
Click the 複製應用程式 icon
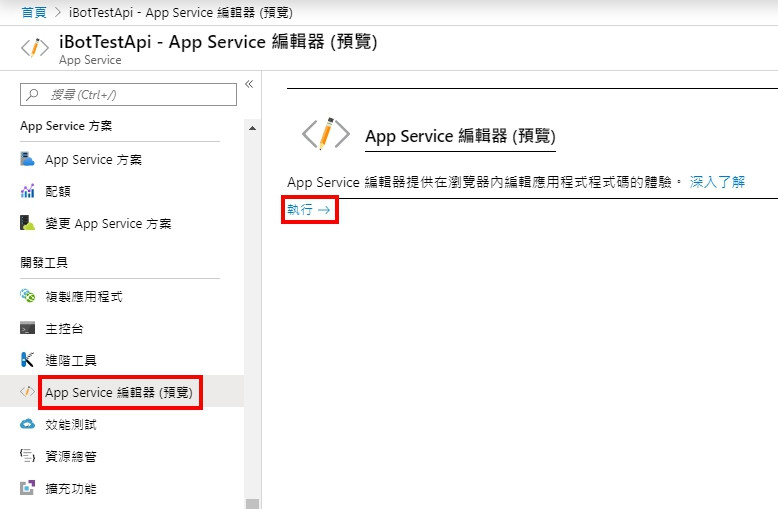click(x=27, y=296)
